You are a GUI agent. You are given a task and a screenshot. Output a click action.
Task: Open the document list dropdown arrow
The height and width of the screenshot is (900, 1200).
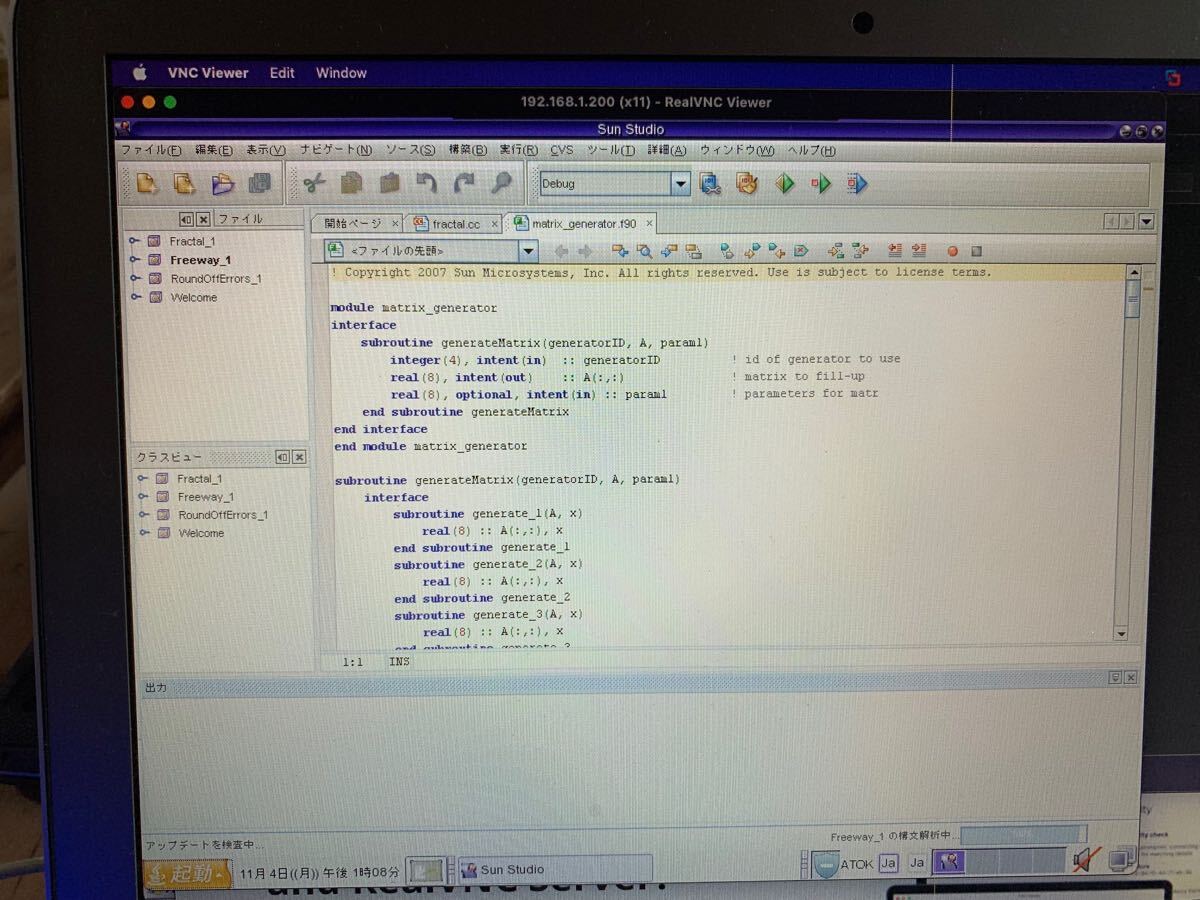pos(1146,222)
